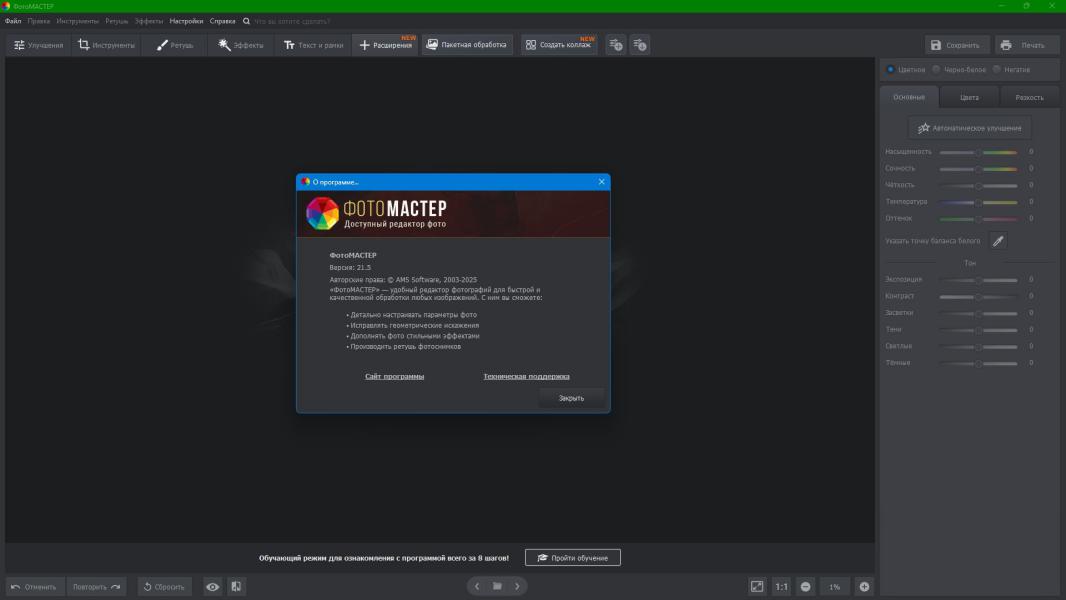Open the Retouch (Ретушь) brush section

point(175,45)
